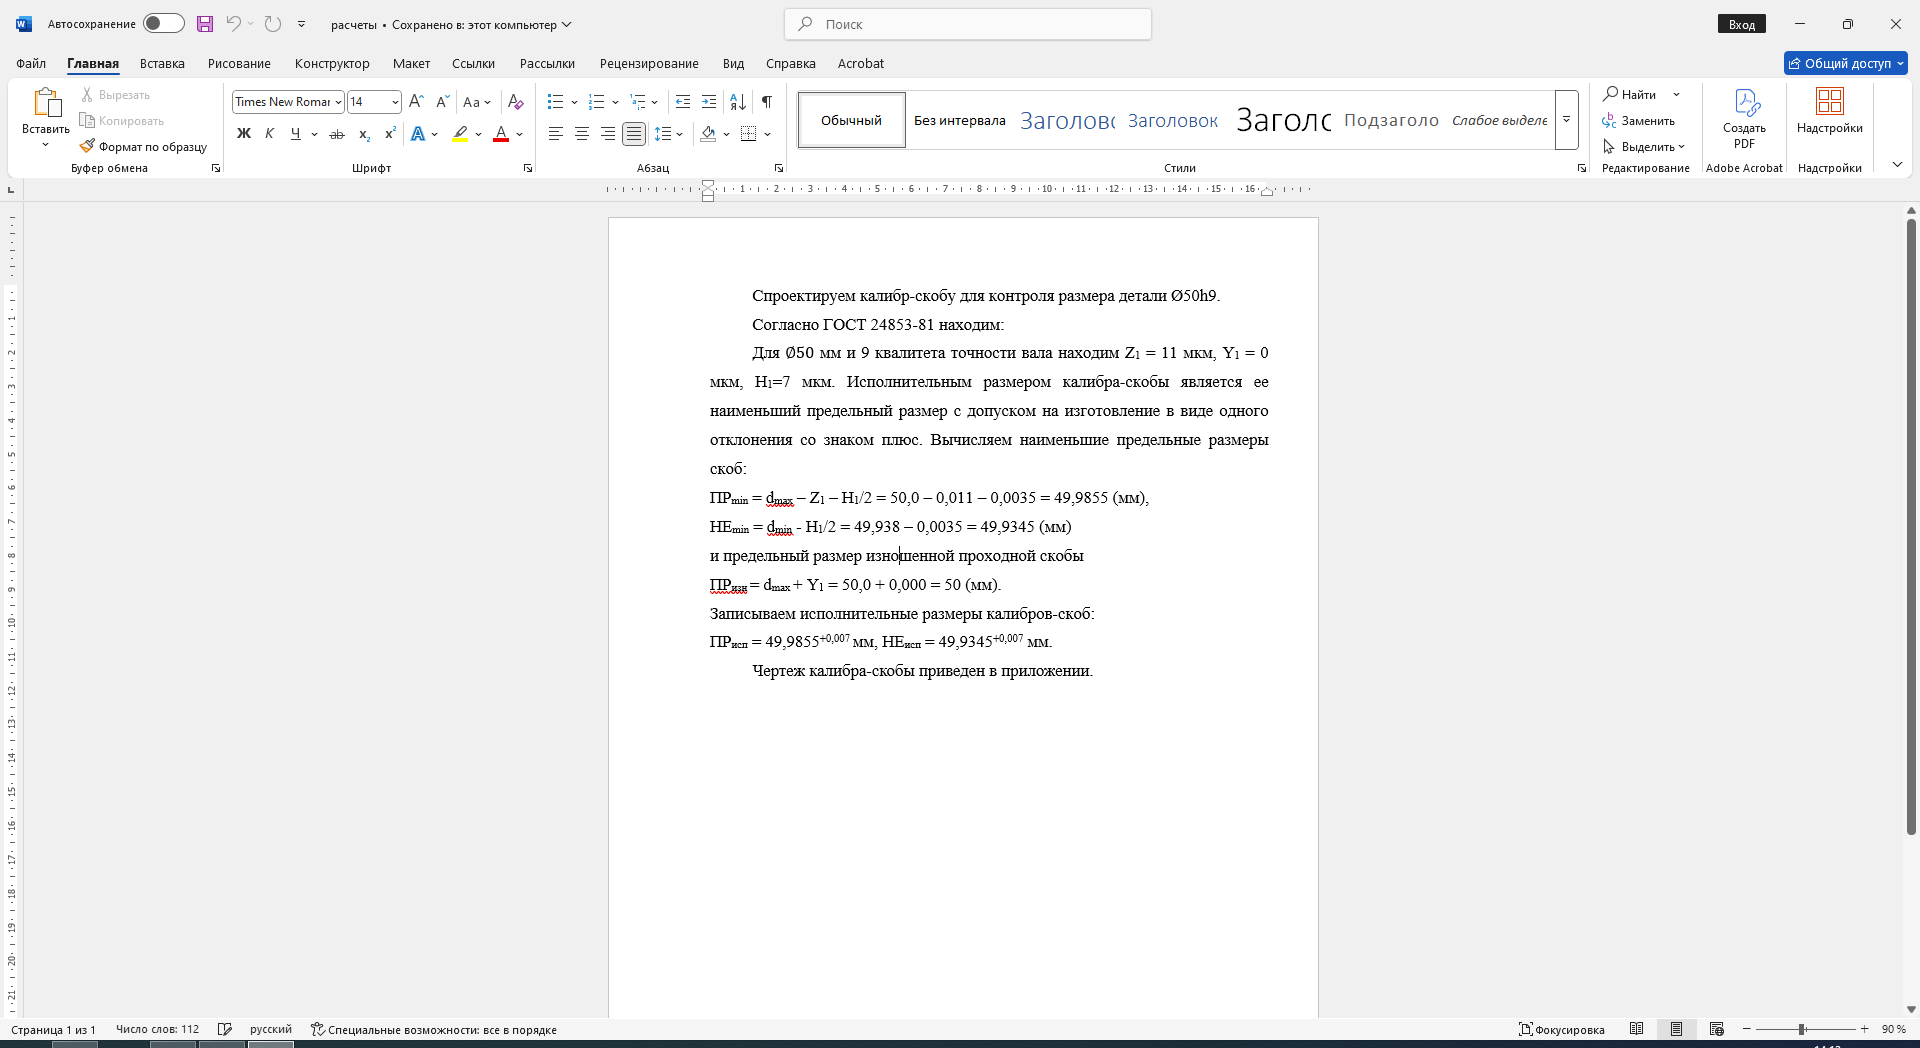The height and width of the screenshot is (1048, 1920).
Task: Click the sort A-Z icon
Action: 738,102
